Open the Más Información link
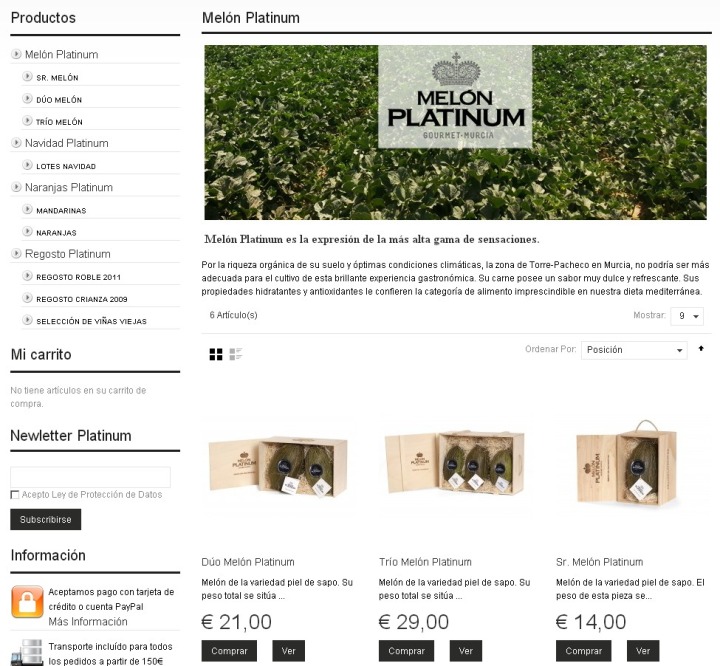720x666 pixels. click(88, 621)
